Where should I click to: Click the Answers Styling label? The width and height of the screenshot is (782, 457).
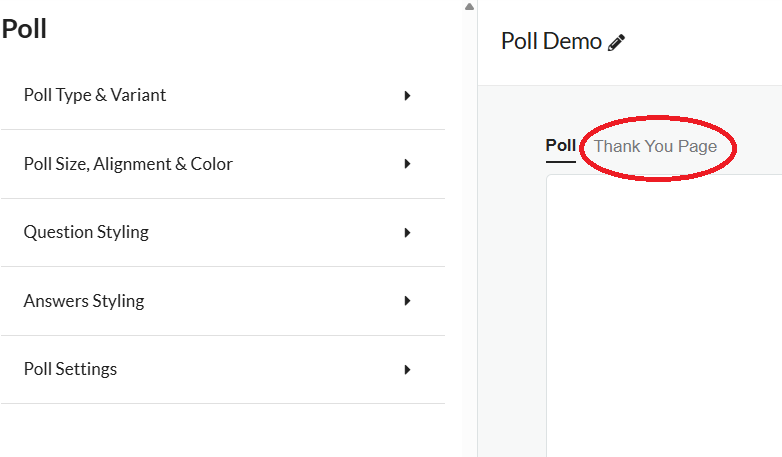[84, 301]
